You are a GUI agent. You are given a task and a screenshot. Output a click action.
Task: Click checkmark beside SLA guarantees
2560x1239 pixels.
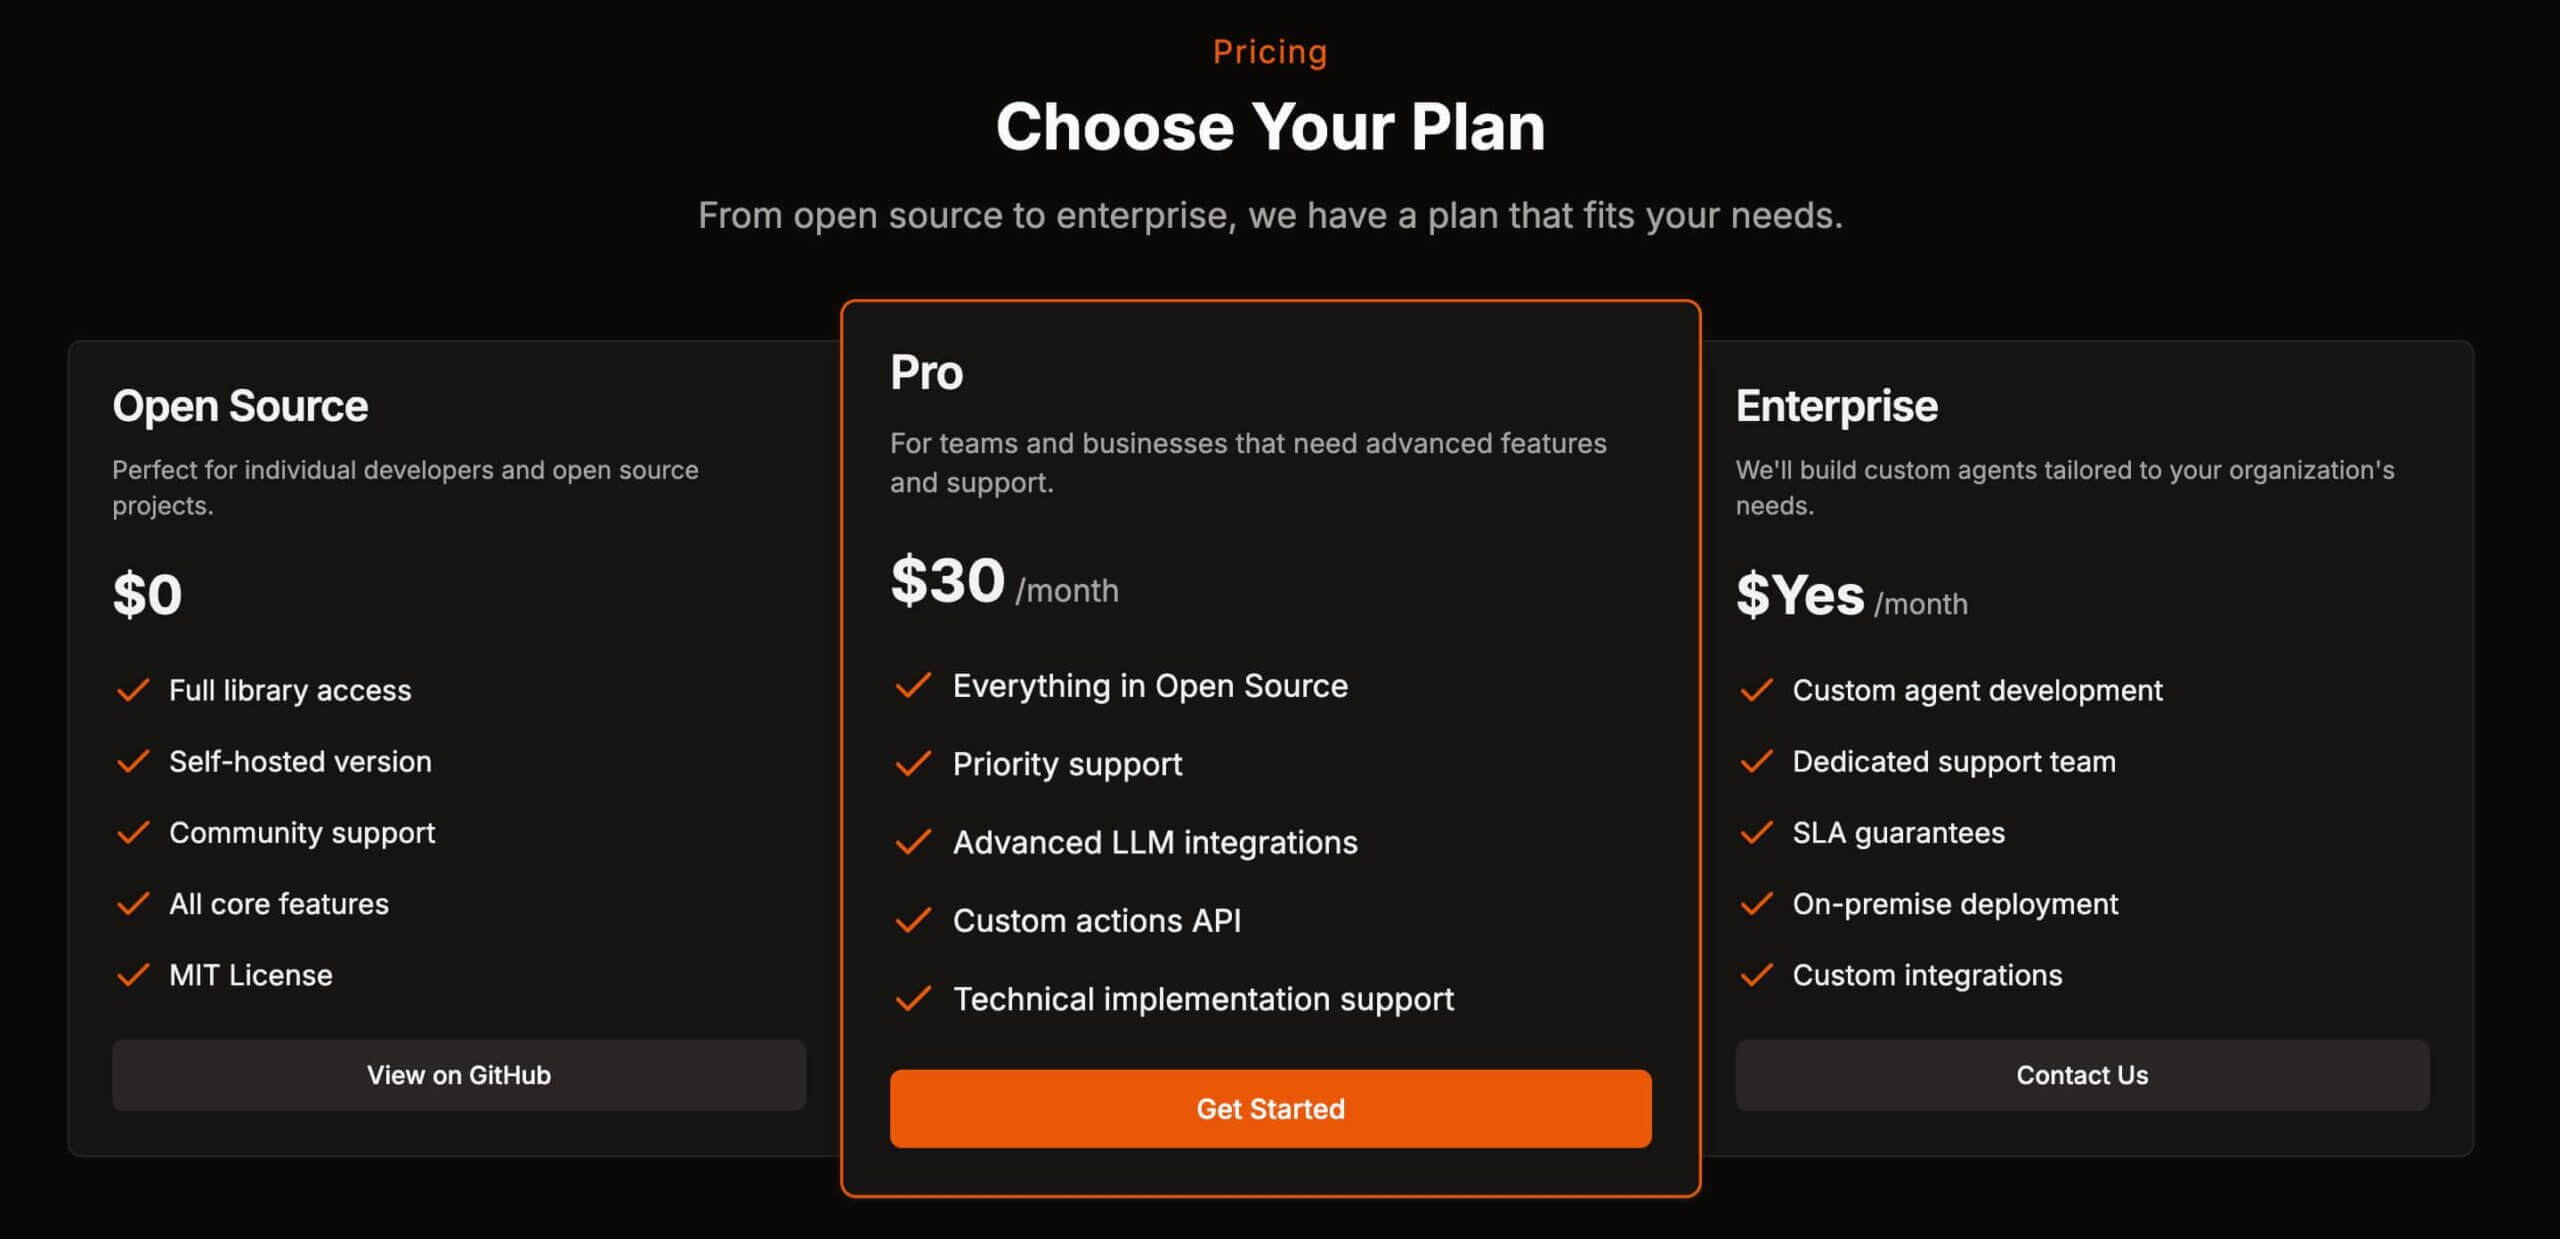(x=1757, y=833)
